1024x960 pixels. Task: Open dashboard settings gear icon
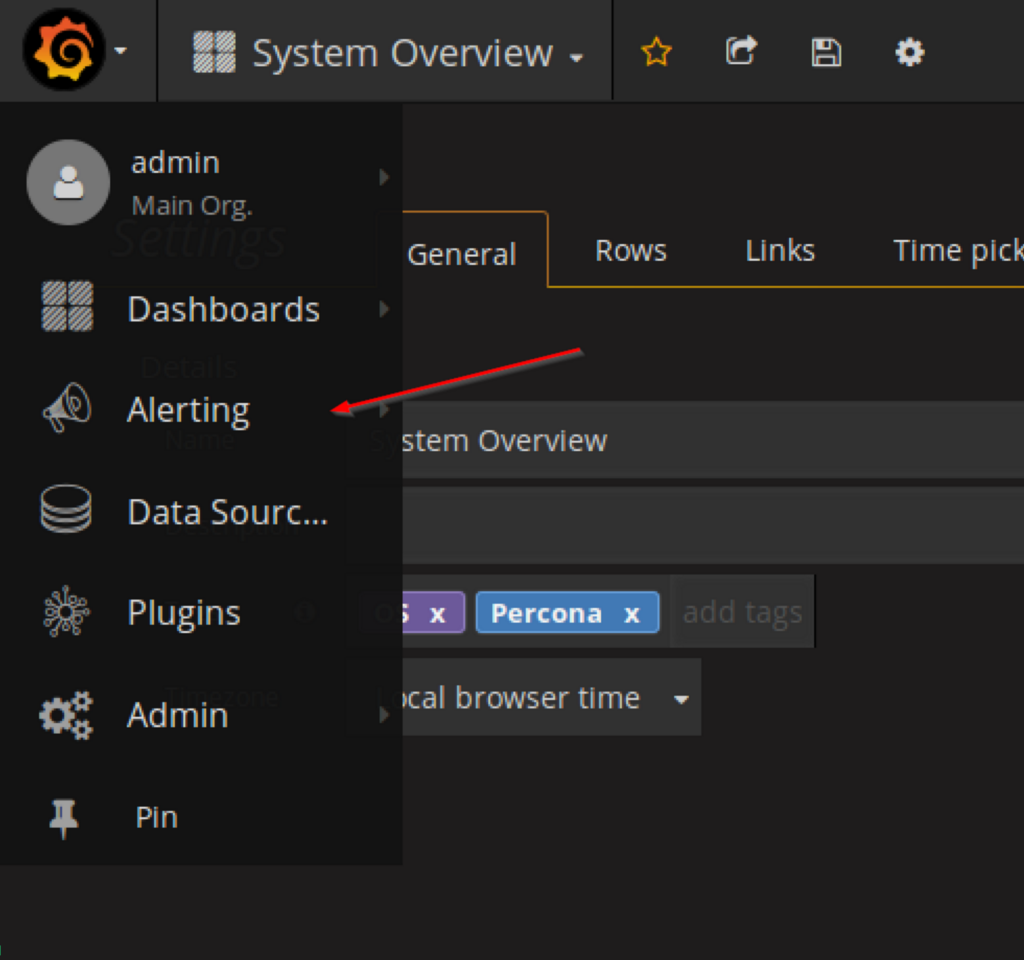coord(909,52)
